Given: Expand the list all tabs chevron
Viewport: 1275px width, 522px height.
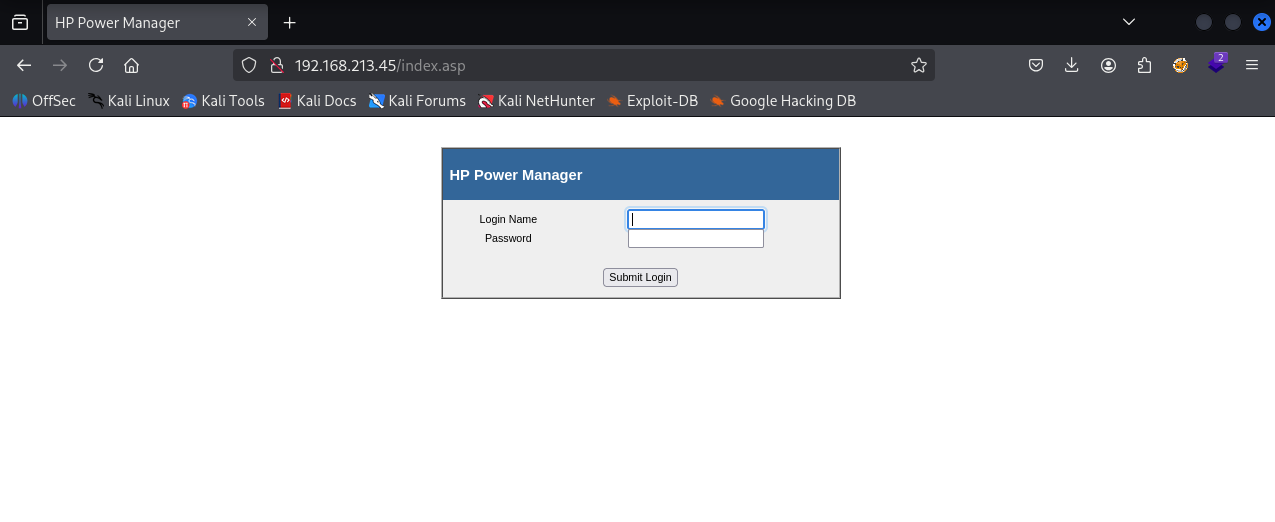Looking at the screenshot, I should tap(1128, 22).
